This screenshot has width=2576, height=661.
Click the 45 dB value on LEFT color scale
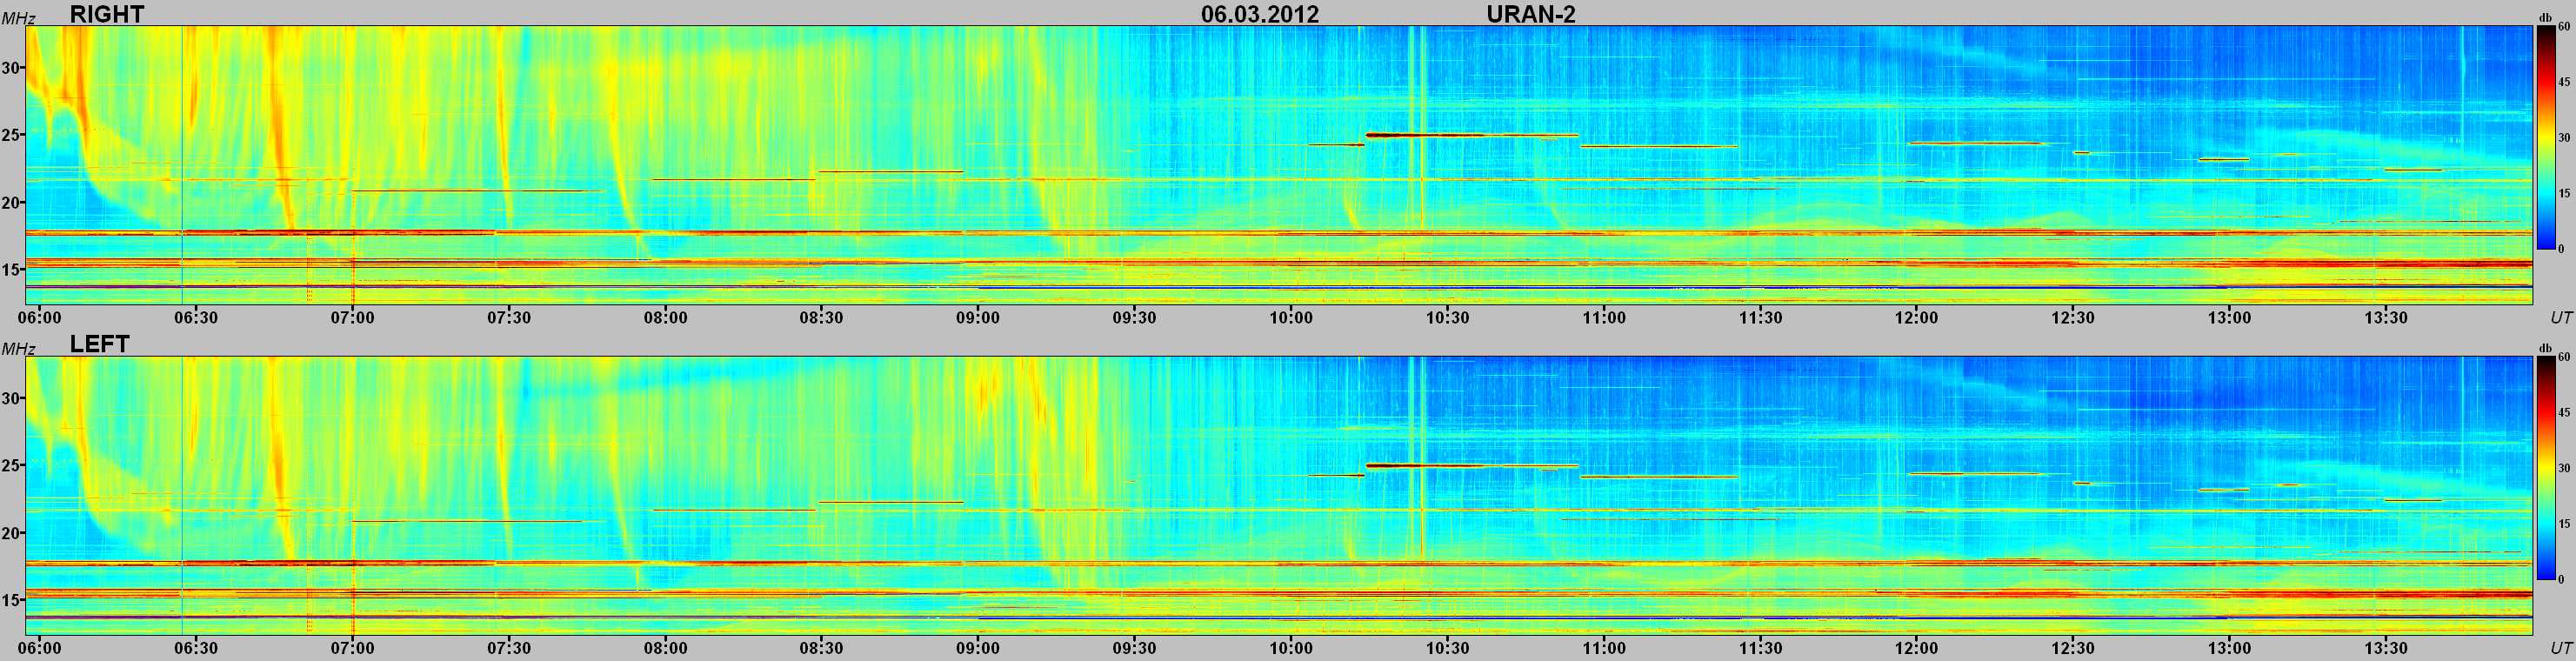(2564, 412)
